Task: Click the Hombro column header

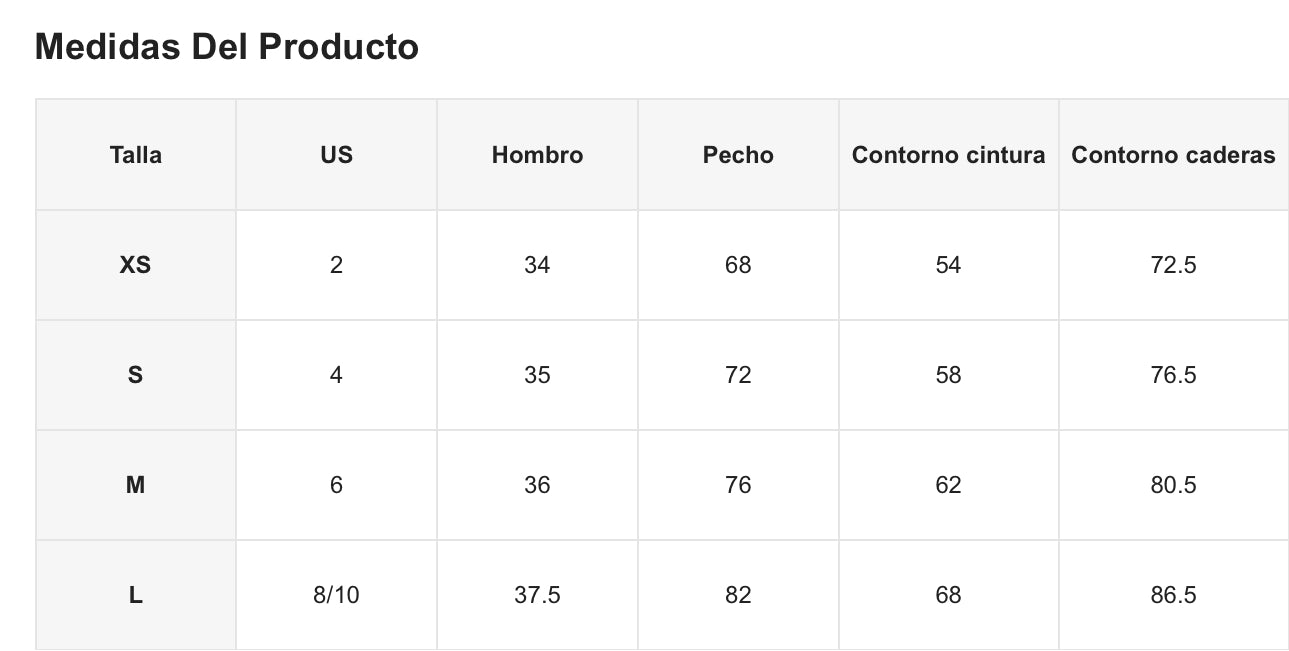Action: [537, 155]
